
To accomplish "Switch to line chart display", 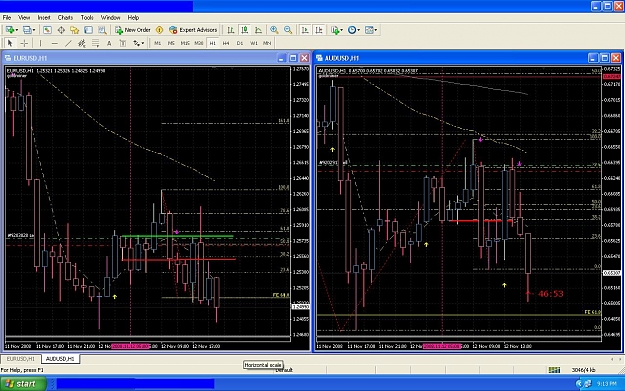I will 258,30.
